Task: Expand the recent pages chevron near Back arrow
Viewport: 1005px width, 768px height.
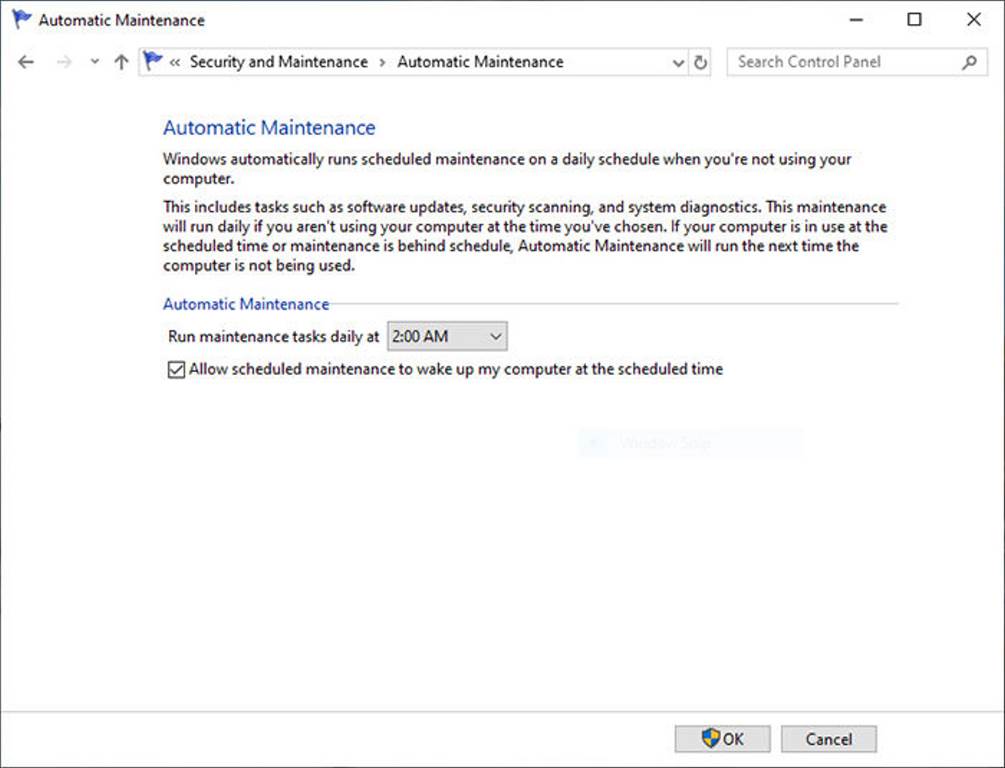Action: pos(93,61)
